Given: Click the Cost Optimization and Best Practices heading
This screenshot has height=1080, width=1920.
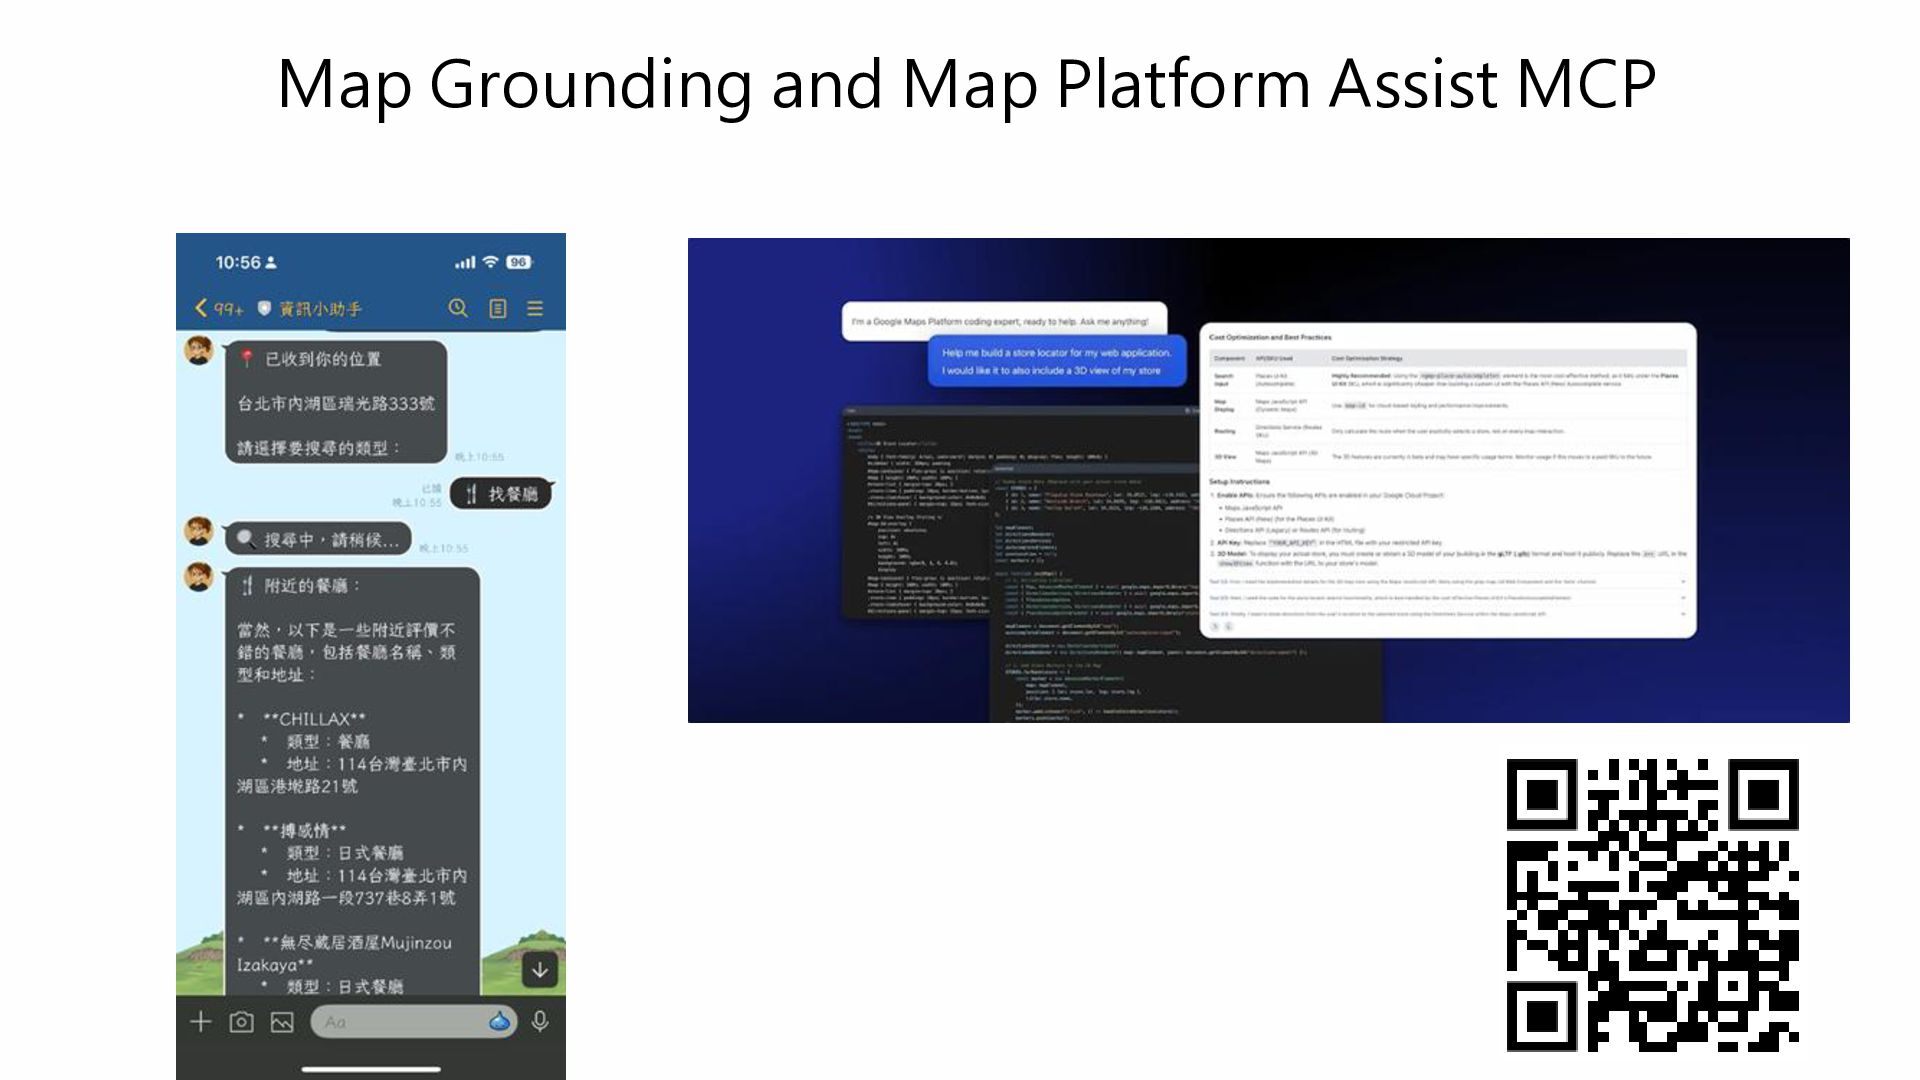Looking at the screenshot, I should point(1270,337).
